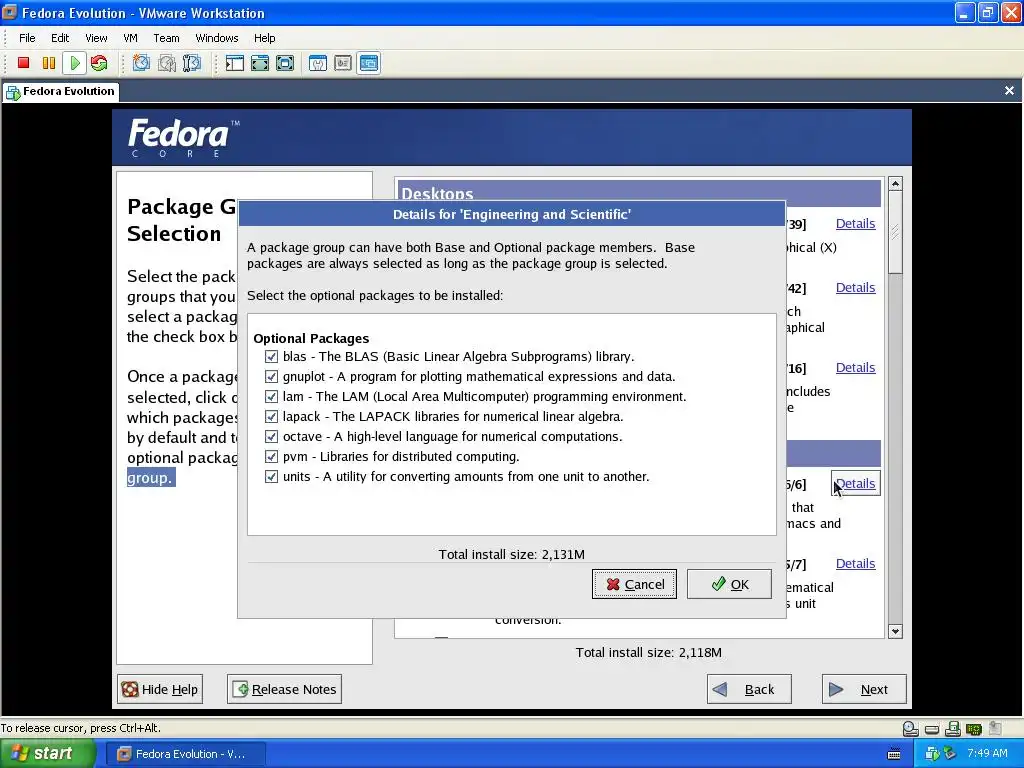Click the Hide Help button
The height and width of the screenshot is (768, 1024).
click(x=160, y=689)
